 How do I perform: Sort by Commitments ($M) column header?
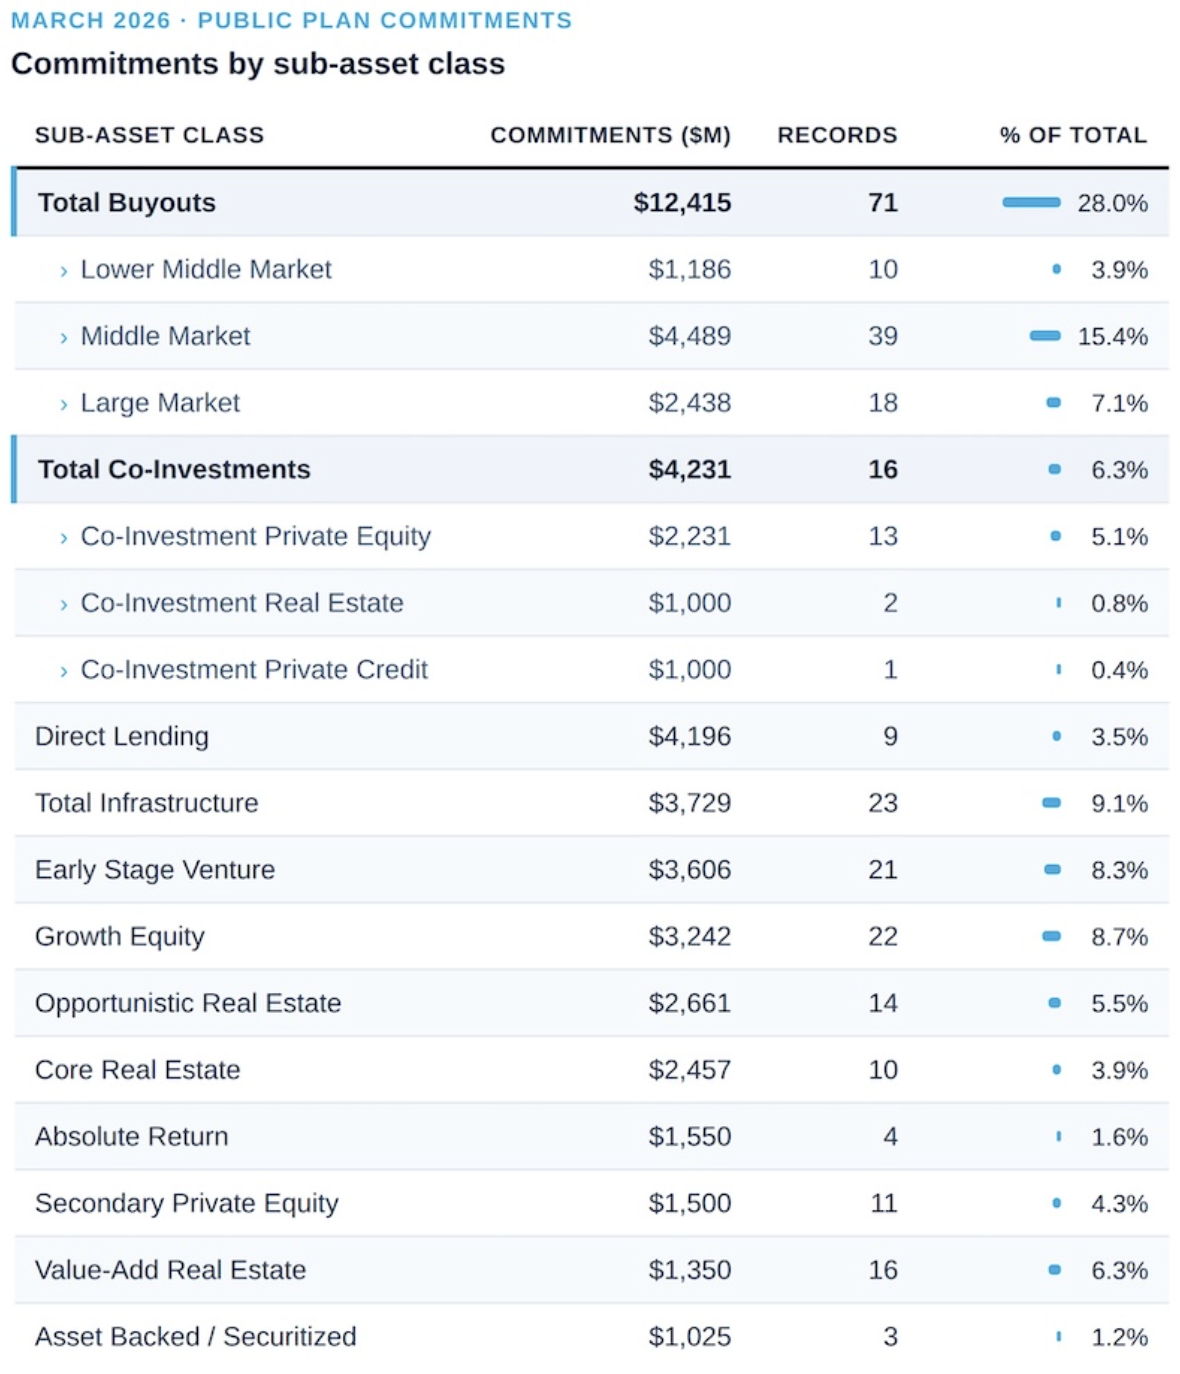coord(610,135)
